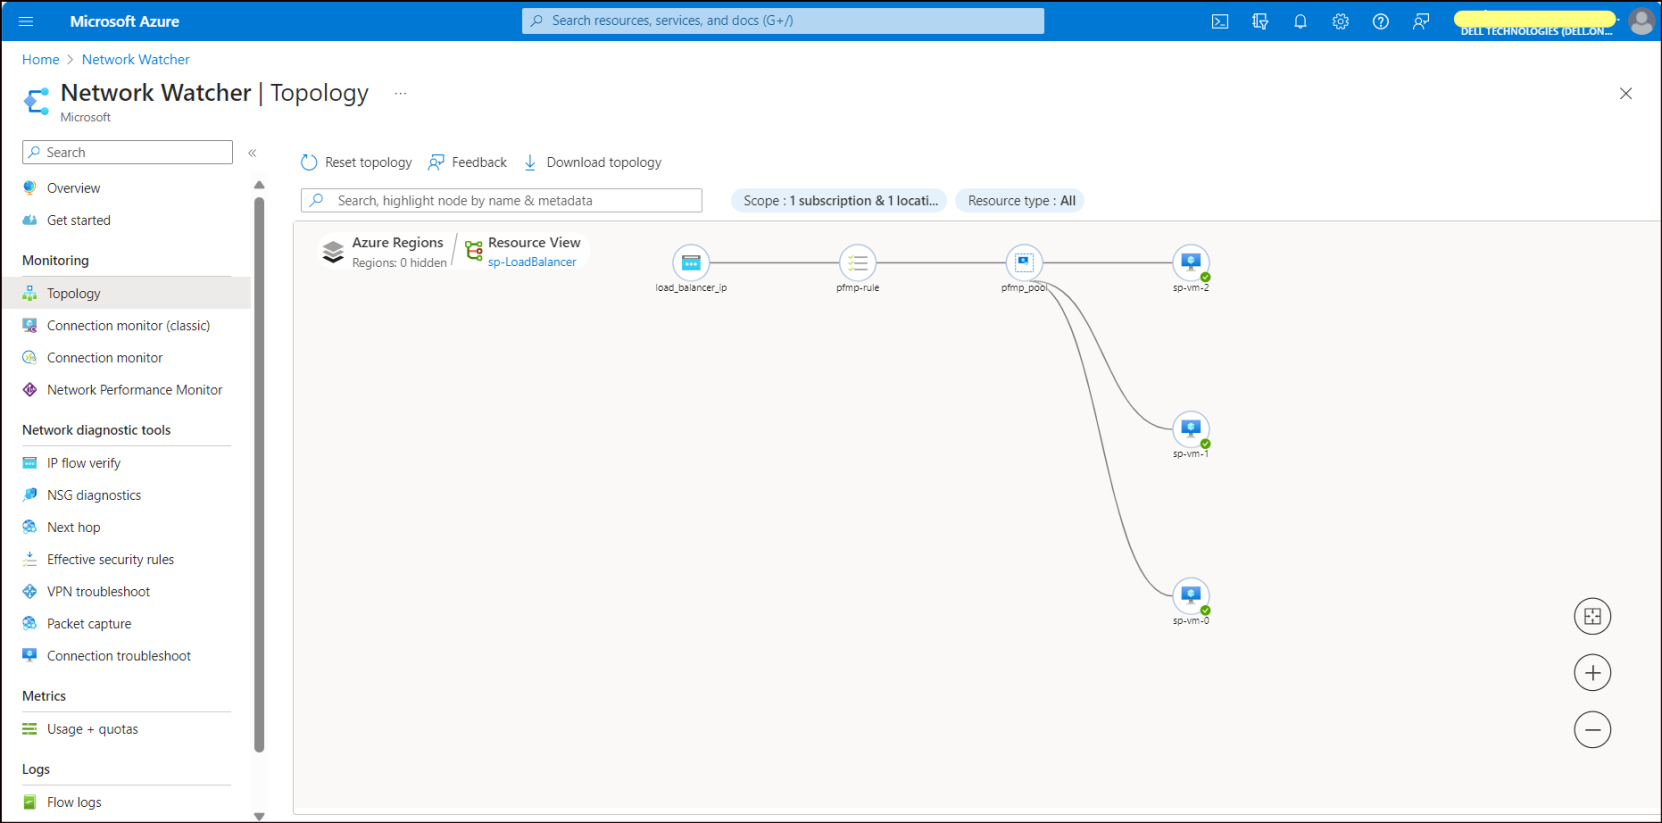Open portal settings gear
This screenshot has width=1662, height=823.
click(x=1340, y=21)
